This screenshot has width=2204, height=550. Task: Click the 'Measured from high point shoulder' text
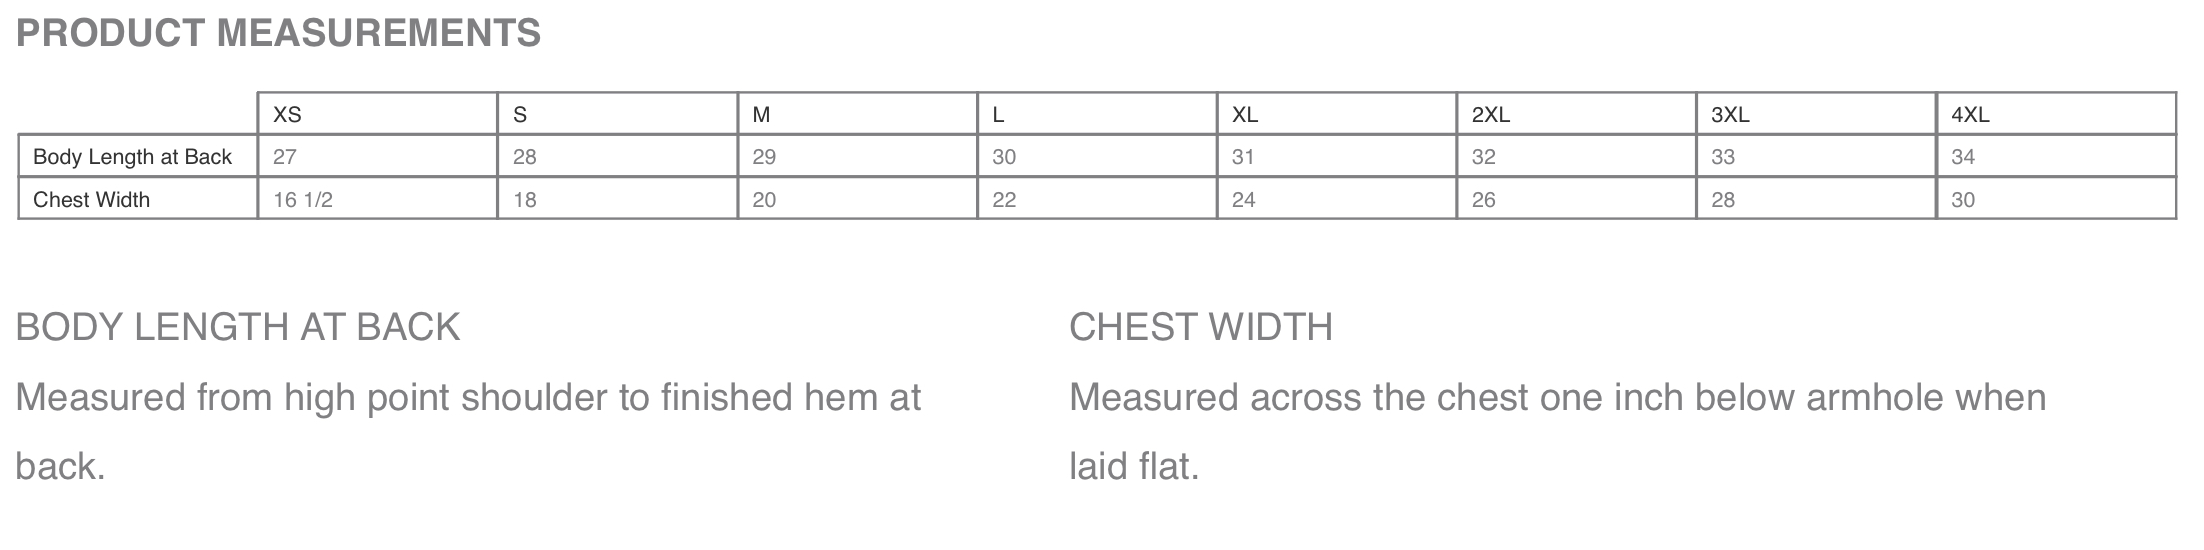pos(312,398)
